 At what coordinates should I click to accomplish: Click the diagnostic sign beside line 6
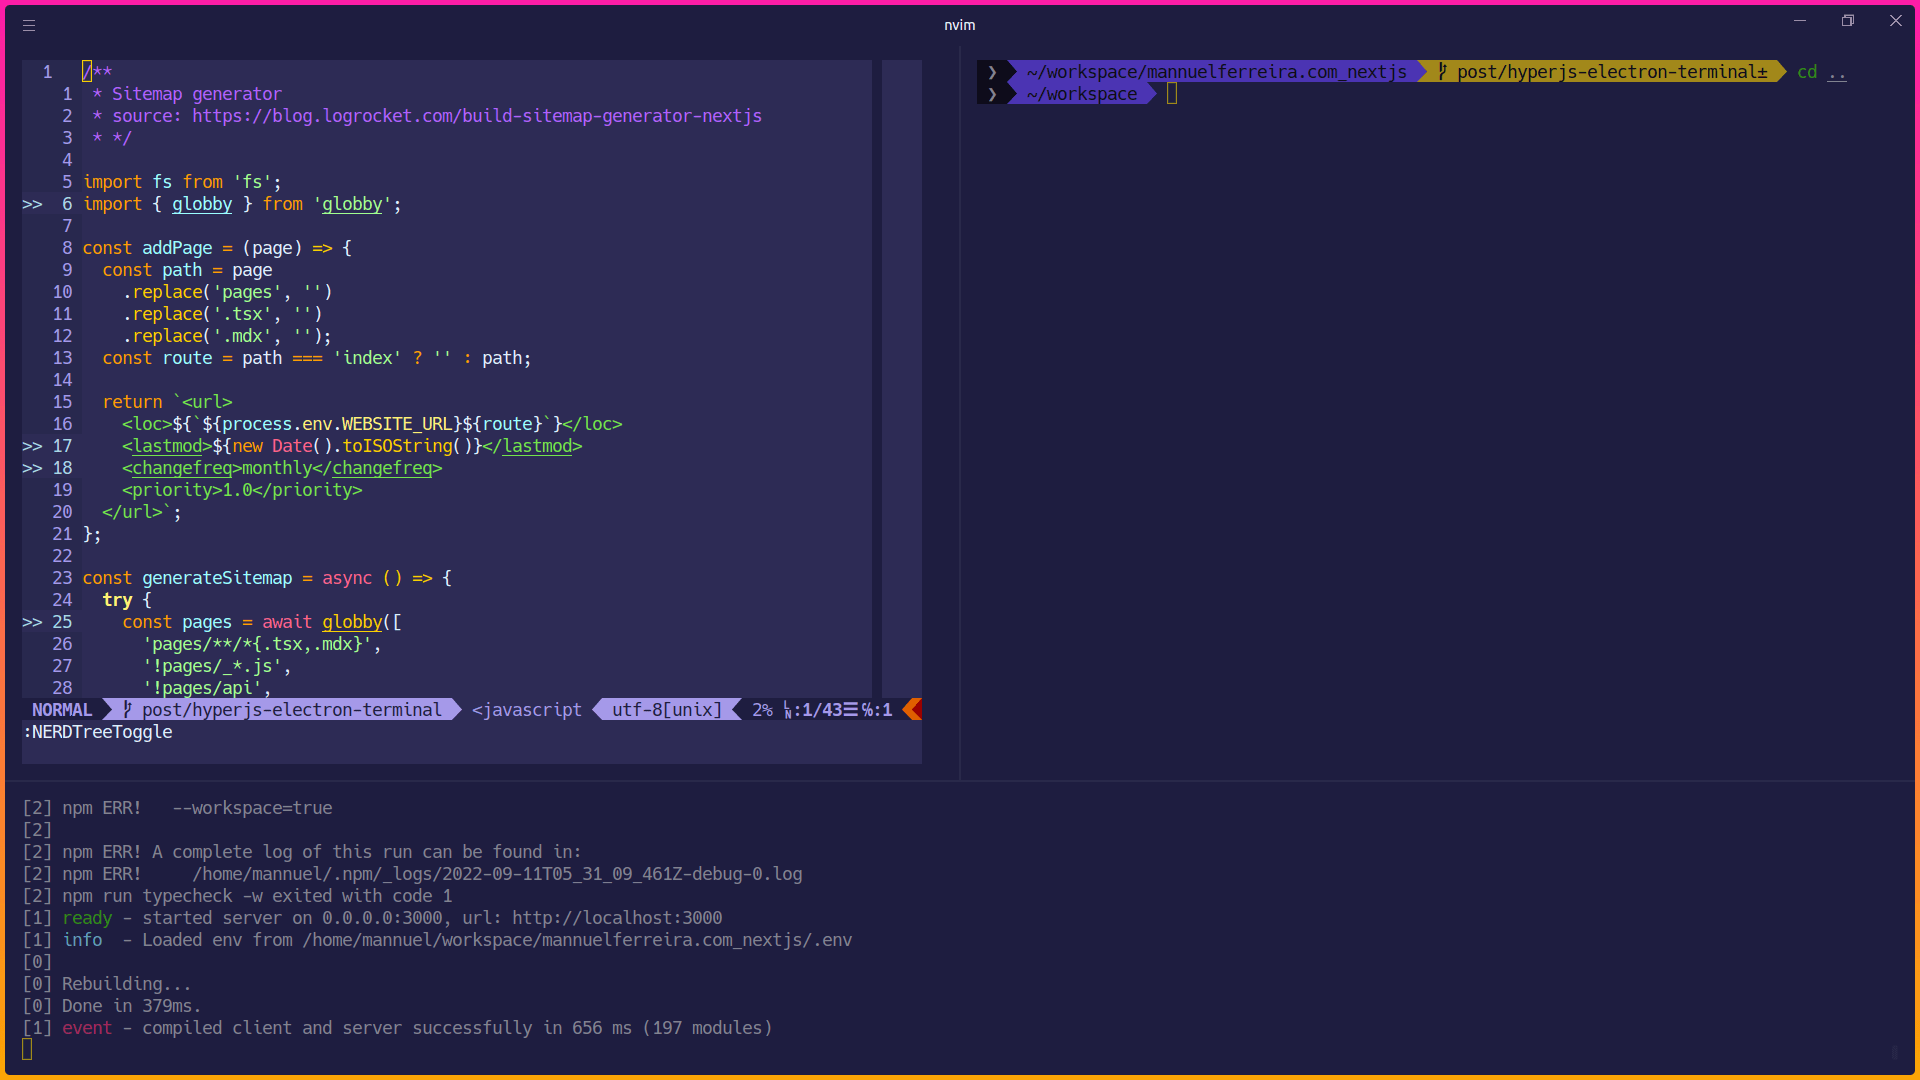[x=32, y=204]
